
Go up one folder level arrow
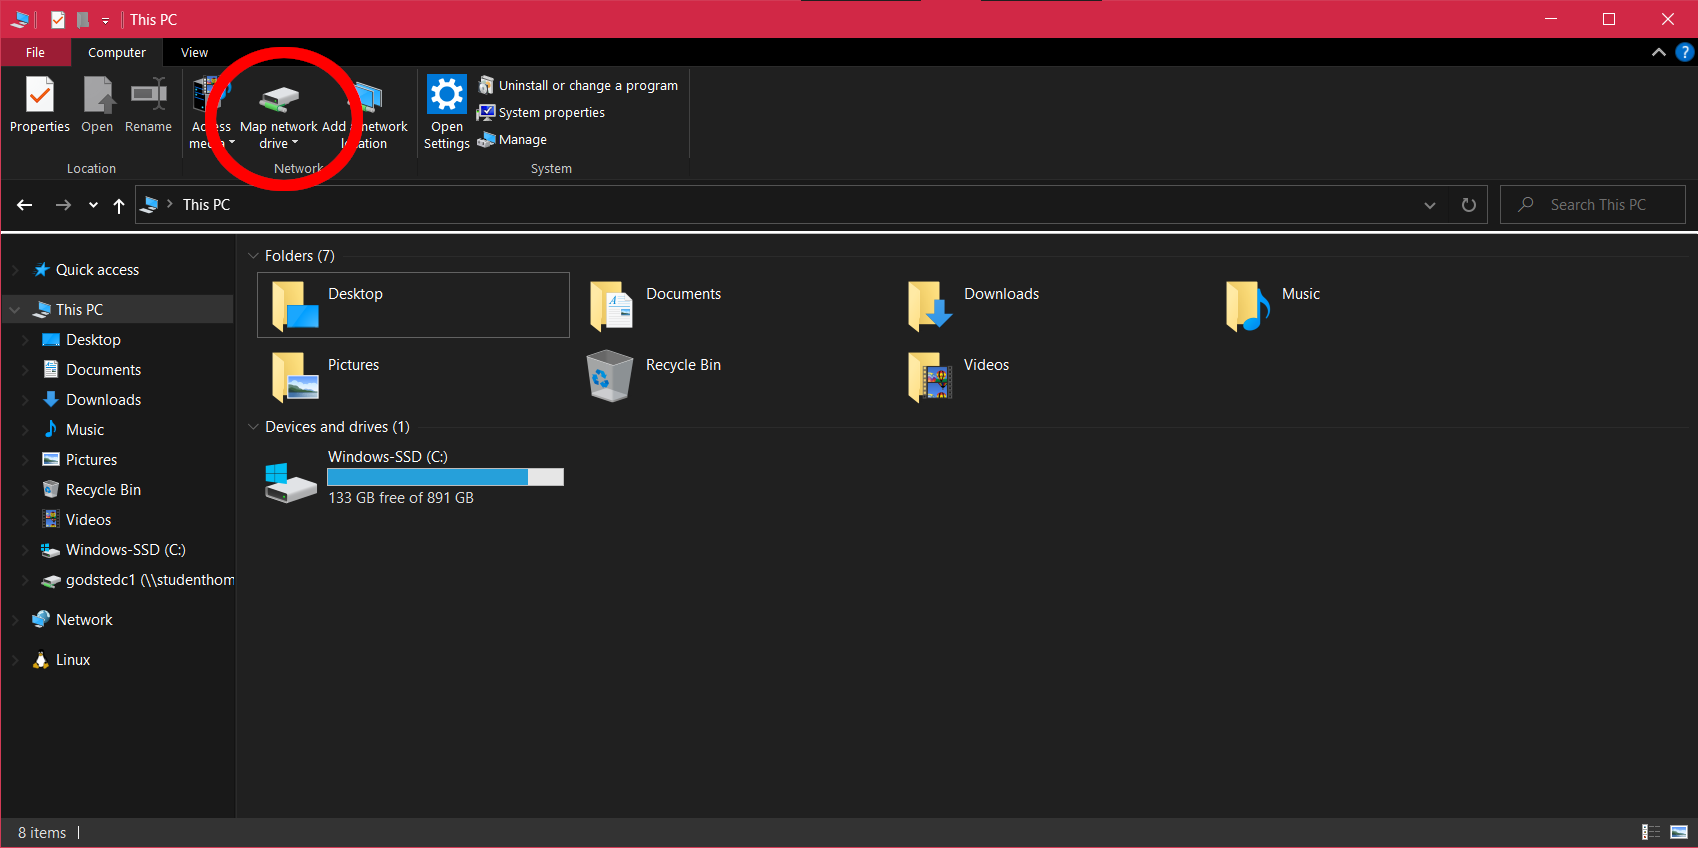[x=119, y=205]
